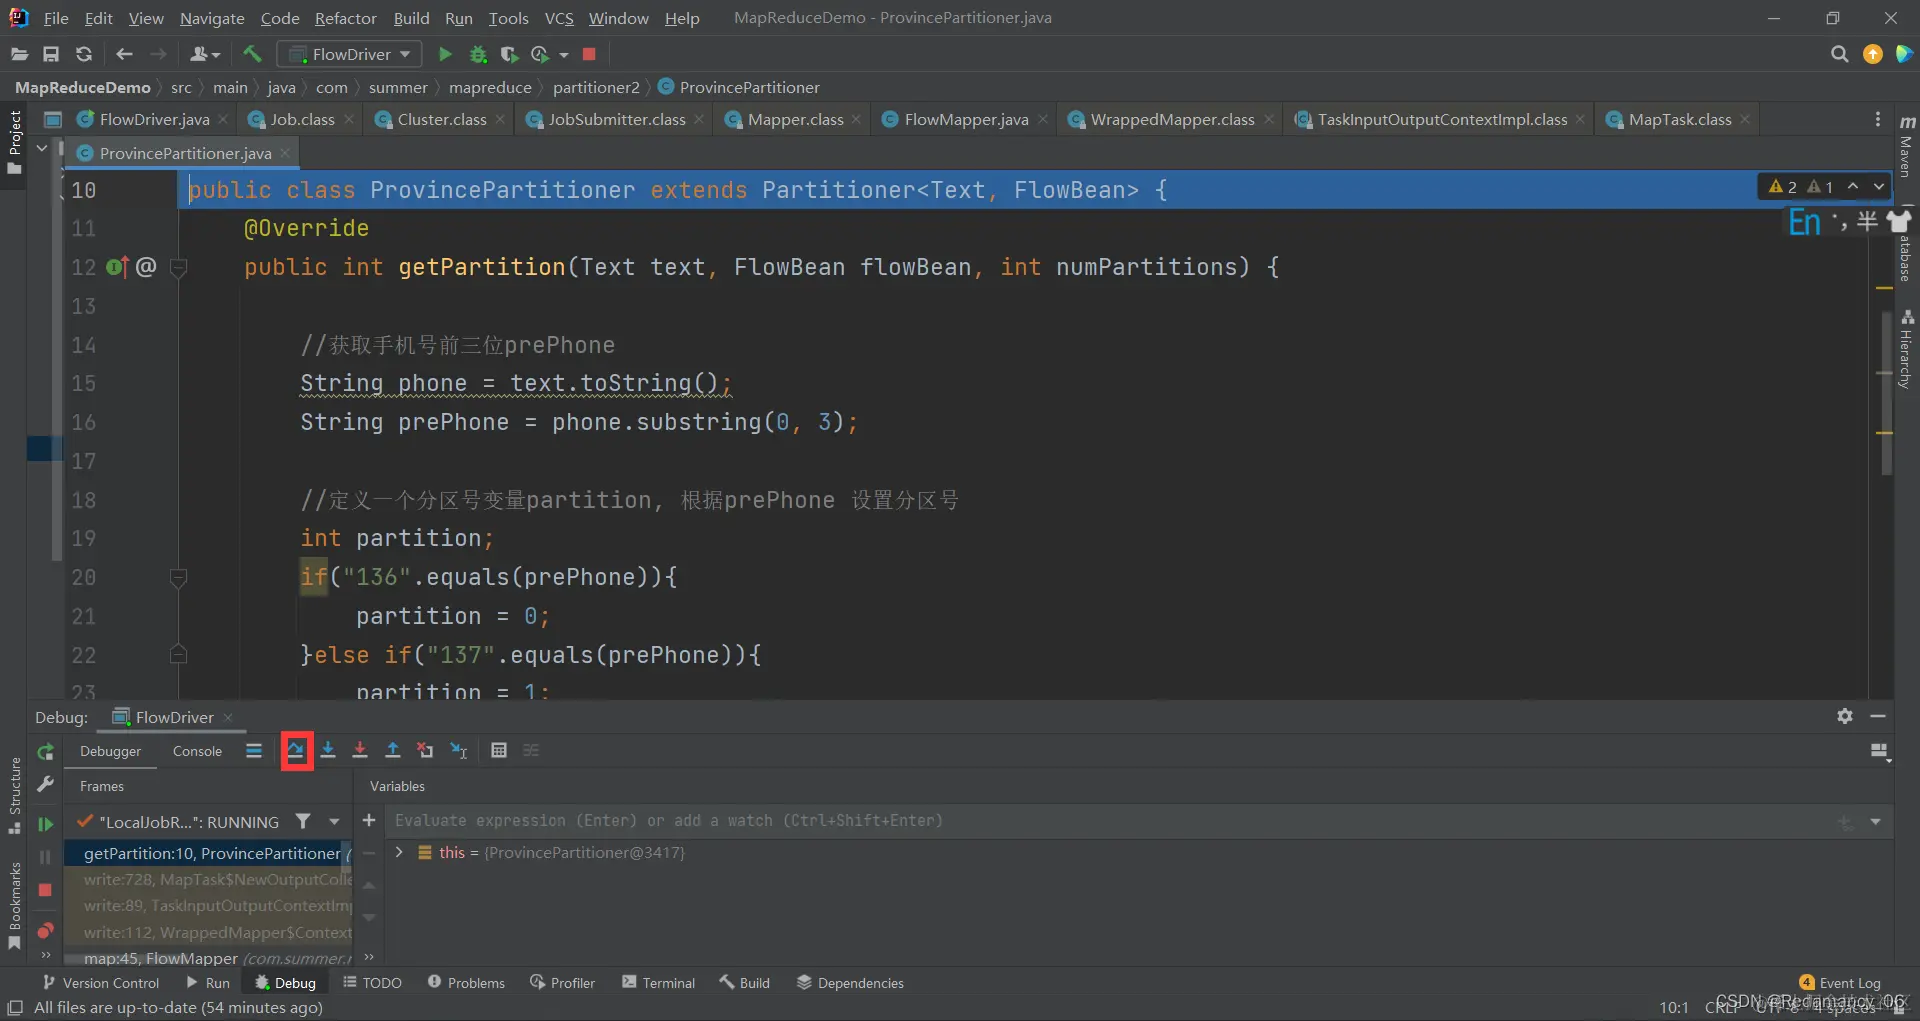Image resolution: width=1920 pixels, height=1021 pixels.
Task: Click the Force Step Into icon
Action: [360, 750]
